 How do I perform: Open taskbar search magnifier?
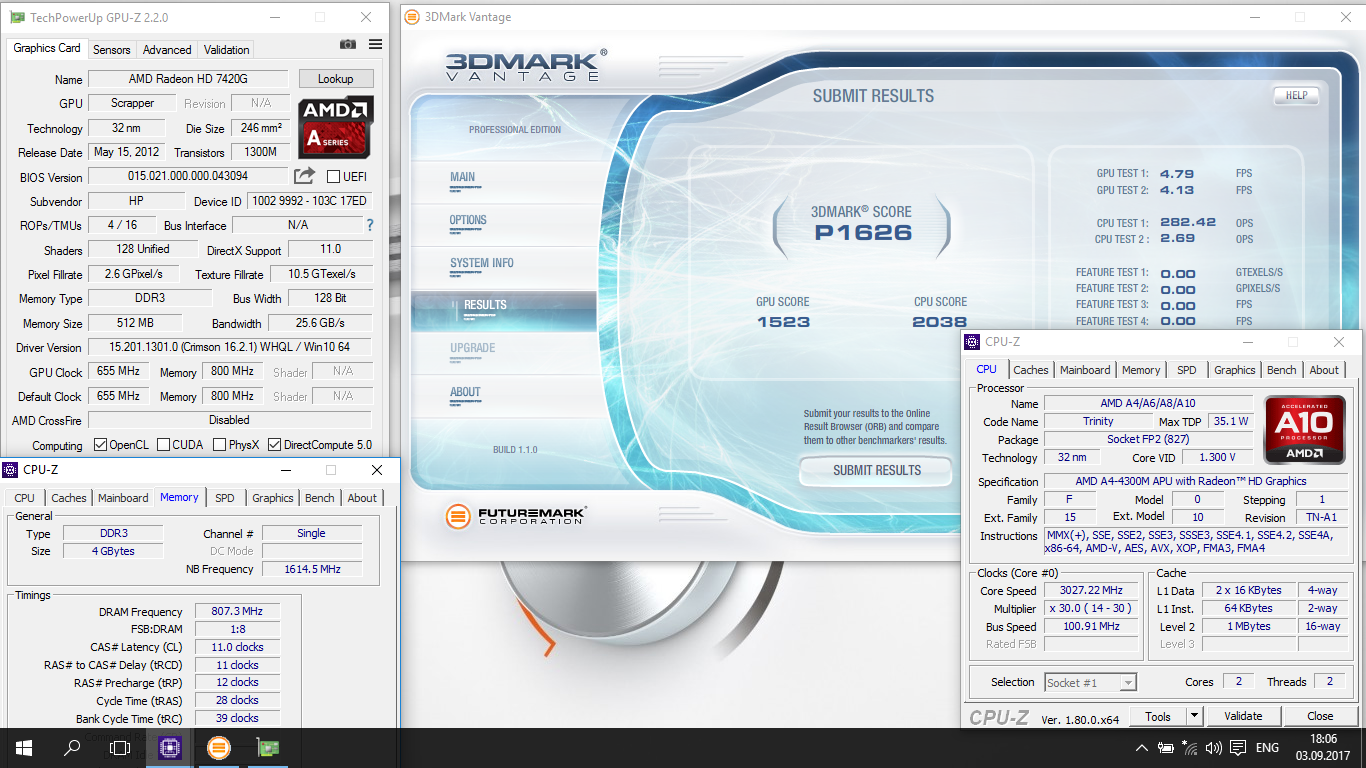[72, 748]
